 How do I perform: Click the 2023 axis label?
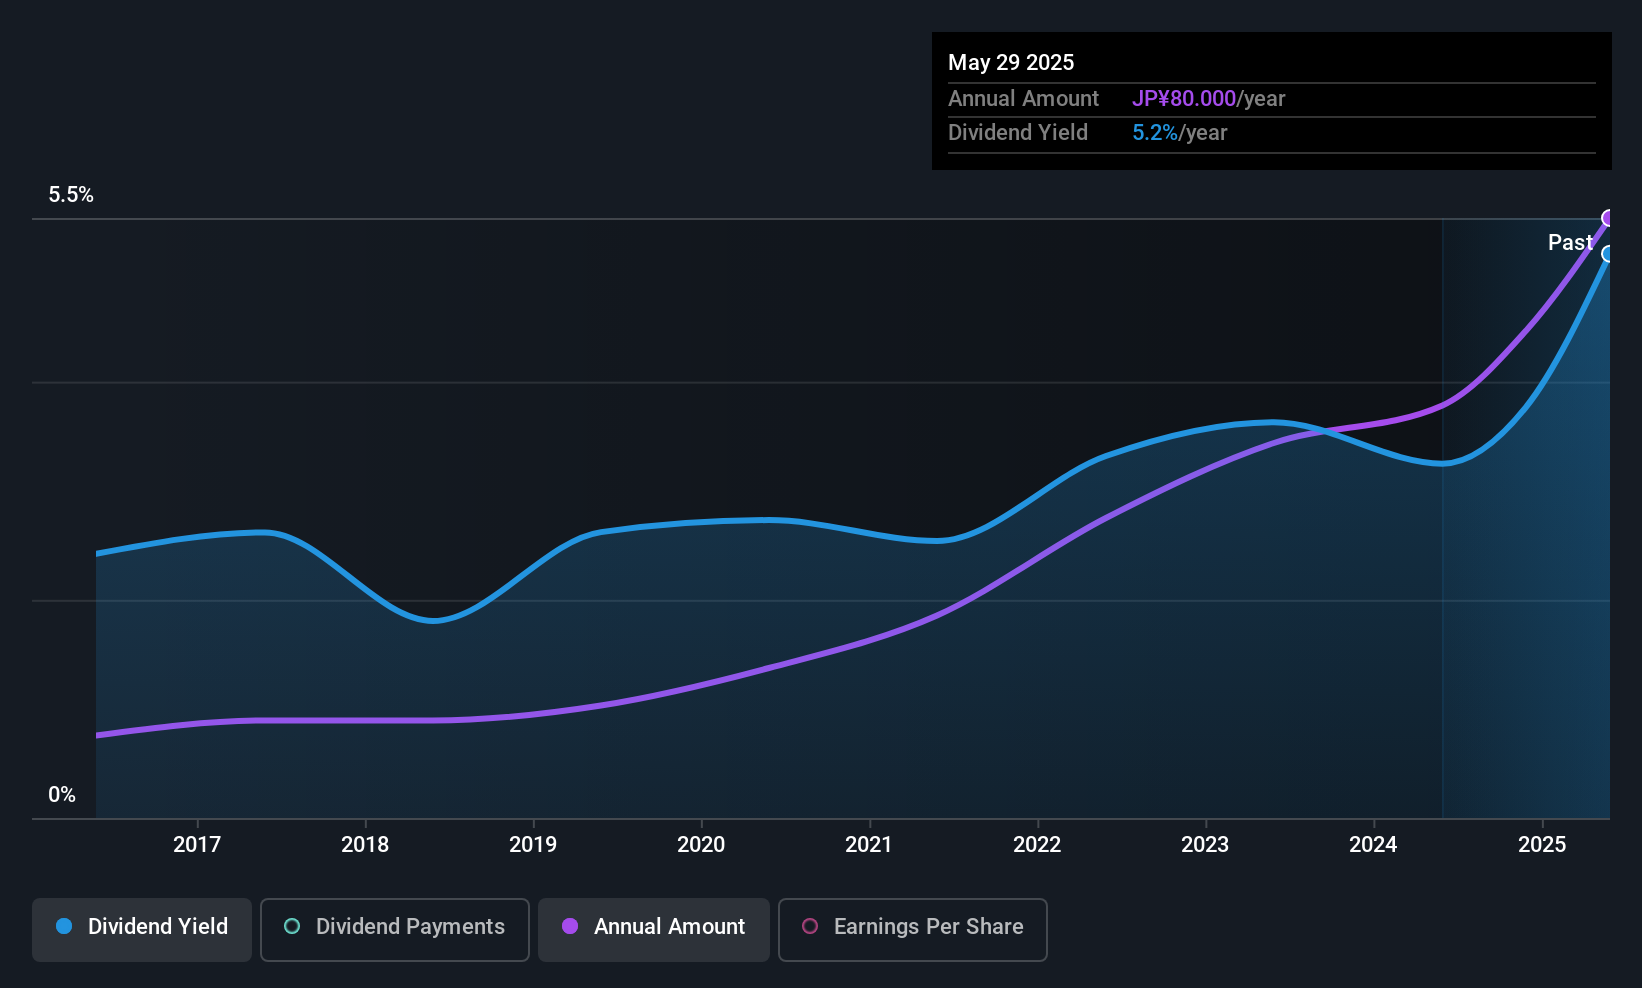point(1205,844)
